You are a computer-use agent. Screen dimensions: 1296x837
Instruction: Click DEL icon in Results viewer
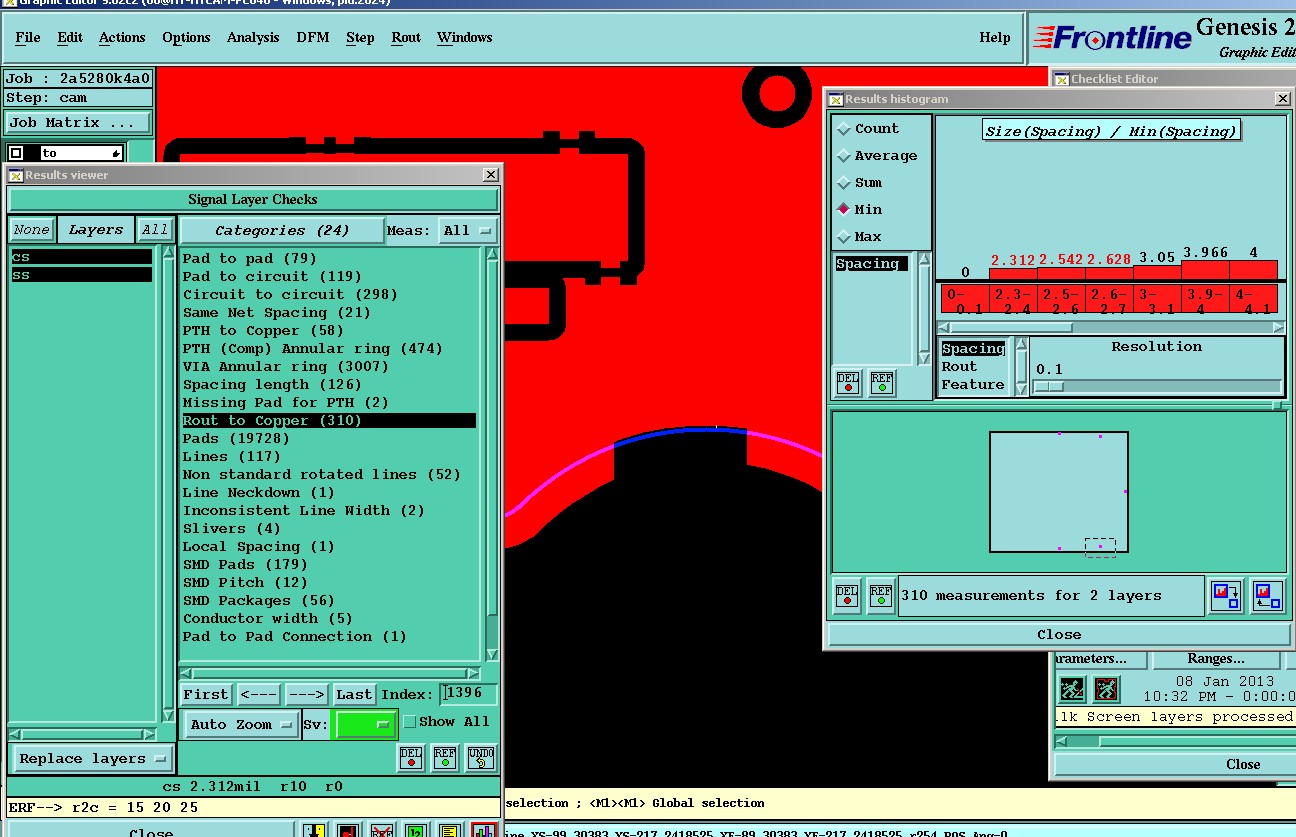point(411,758)
